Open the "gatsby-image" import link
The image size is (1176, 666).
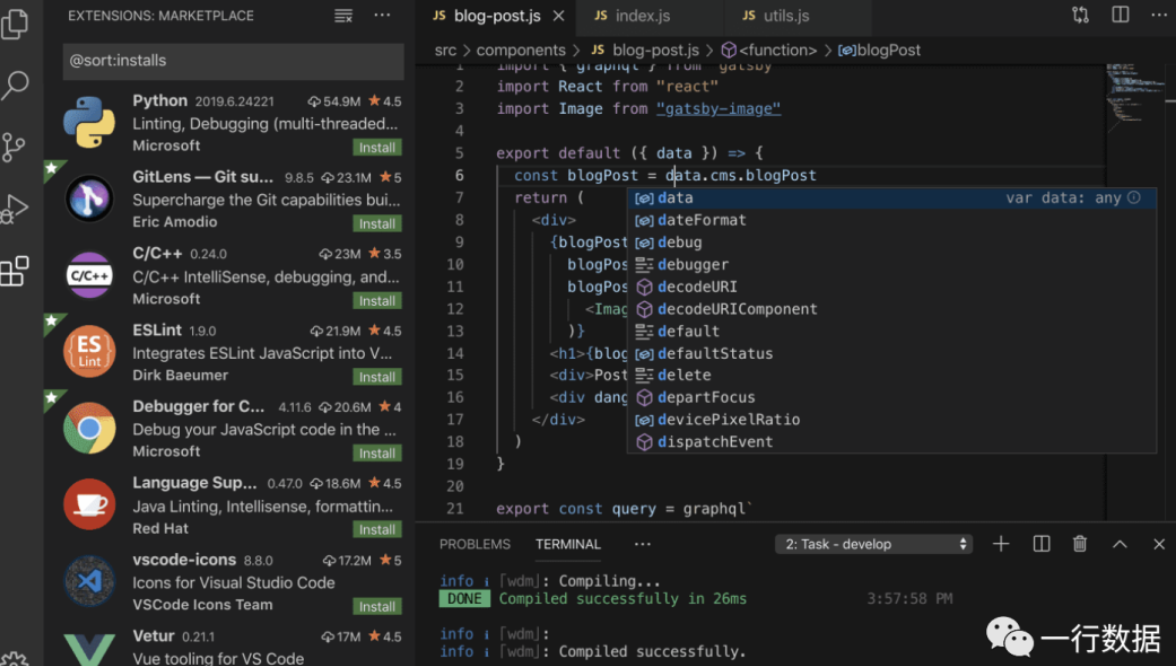point(718,109)
